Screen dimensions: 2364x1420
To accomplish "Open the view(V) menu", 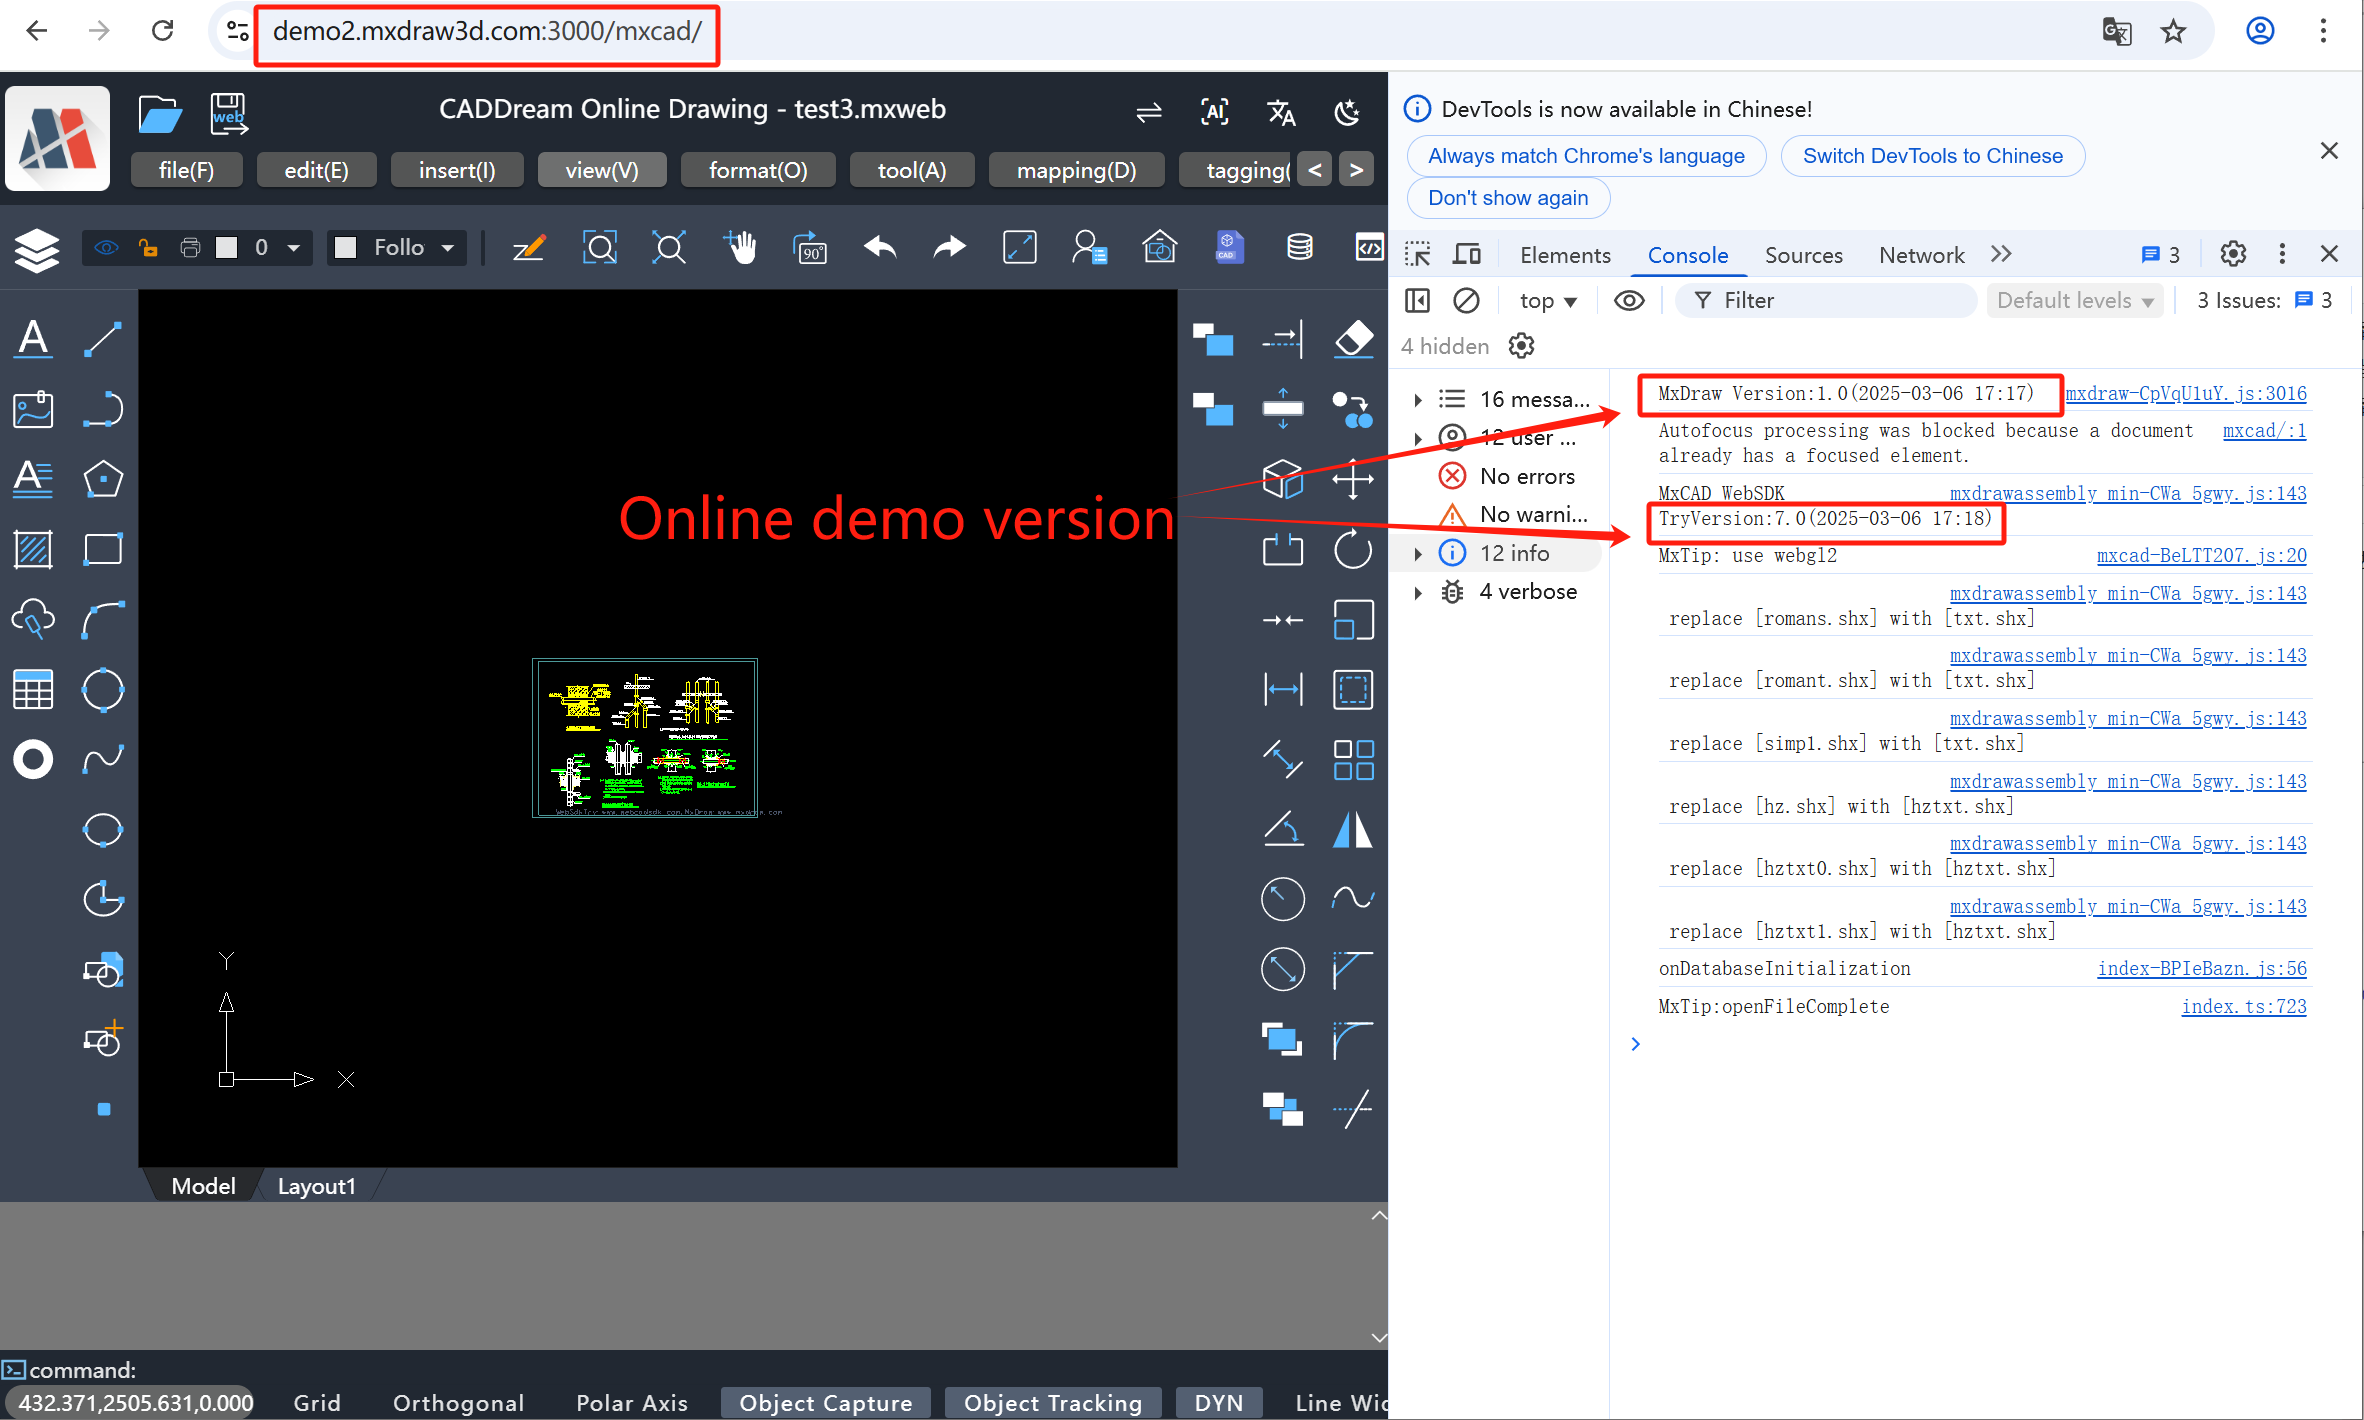I will pos(601,170).
